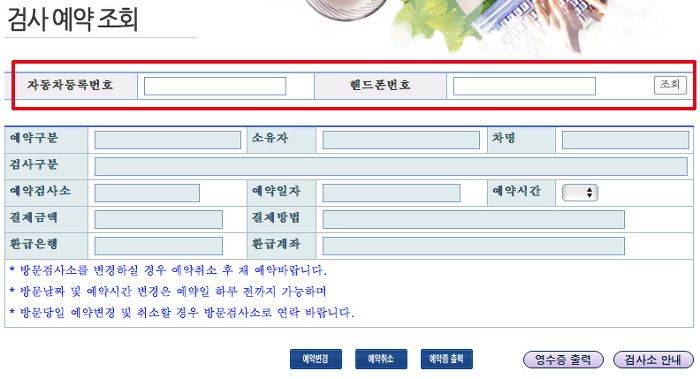Click the 예약시간 label
Image resolution: width=700 pixels, height=379 pixels.
pos(516,191)
